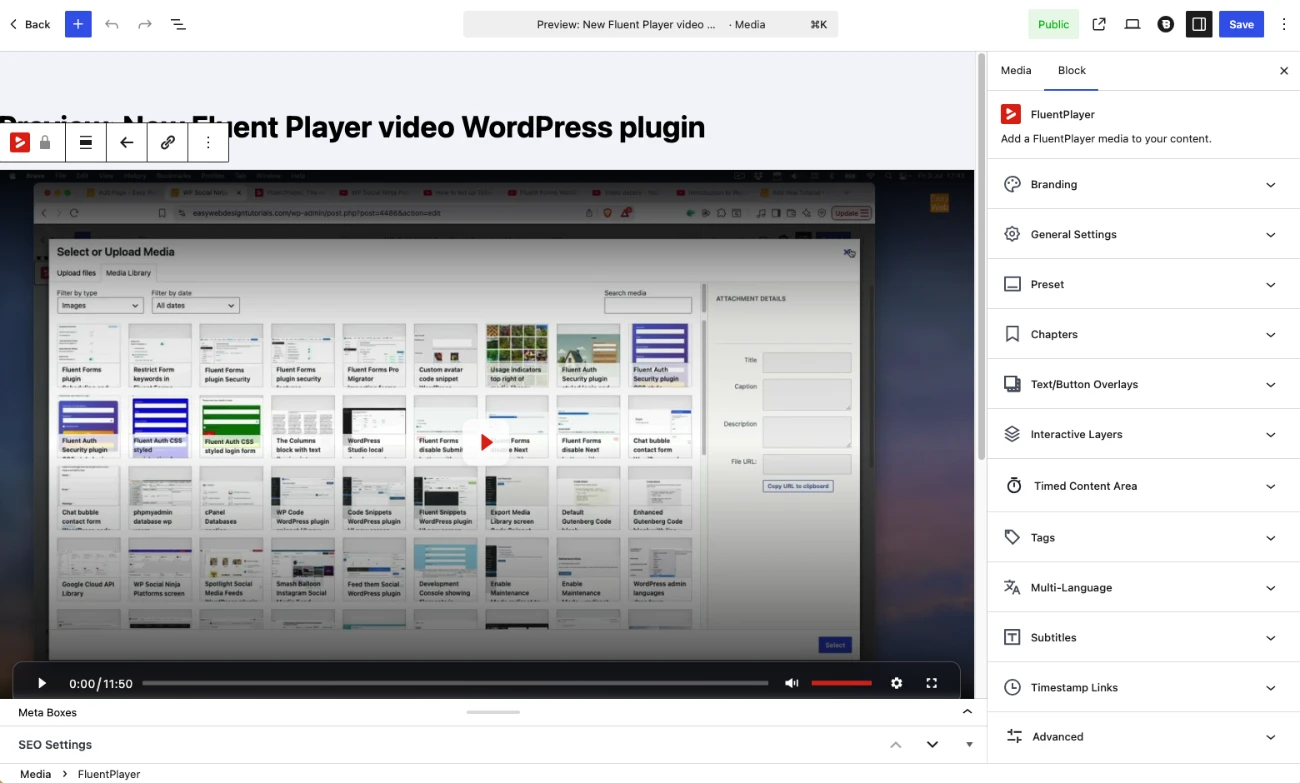Move SEO Settings panel down
Image resolution: width=1300 pixels, height=783 pixels.
pos(932,745)
